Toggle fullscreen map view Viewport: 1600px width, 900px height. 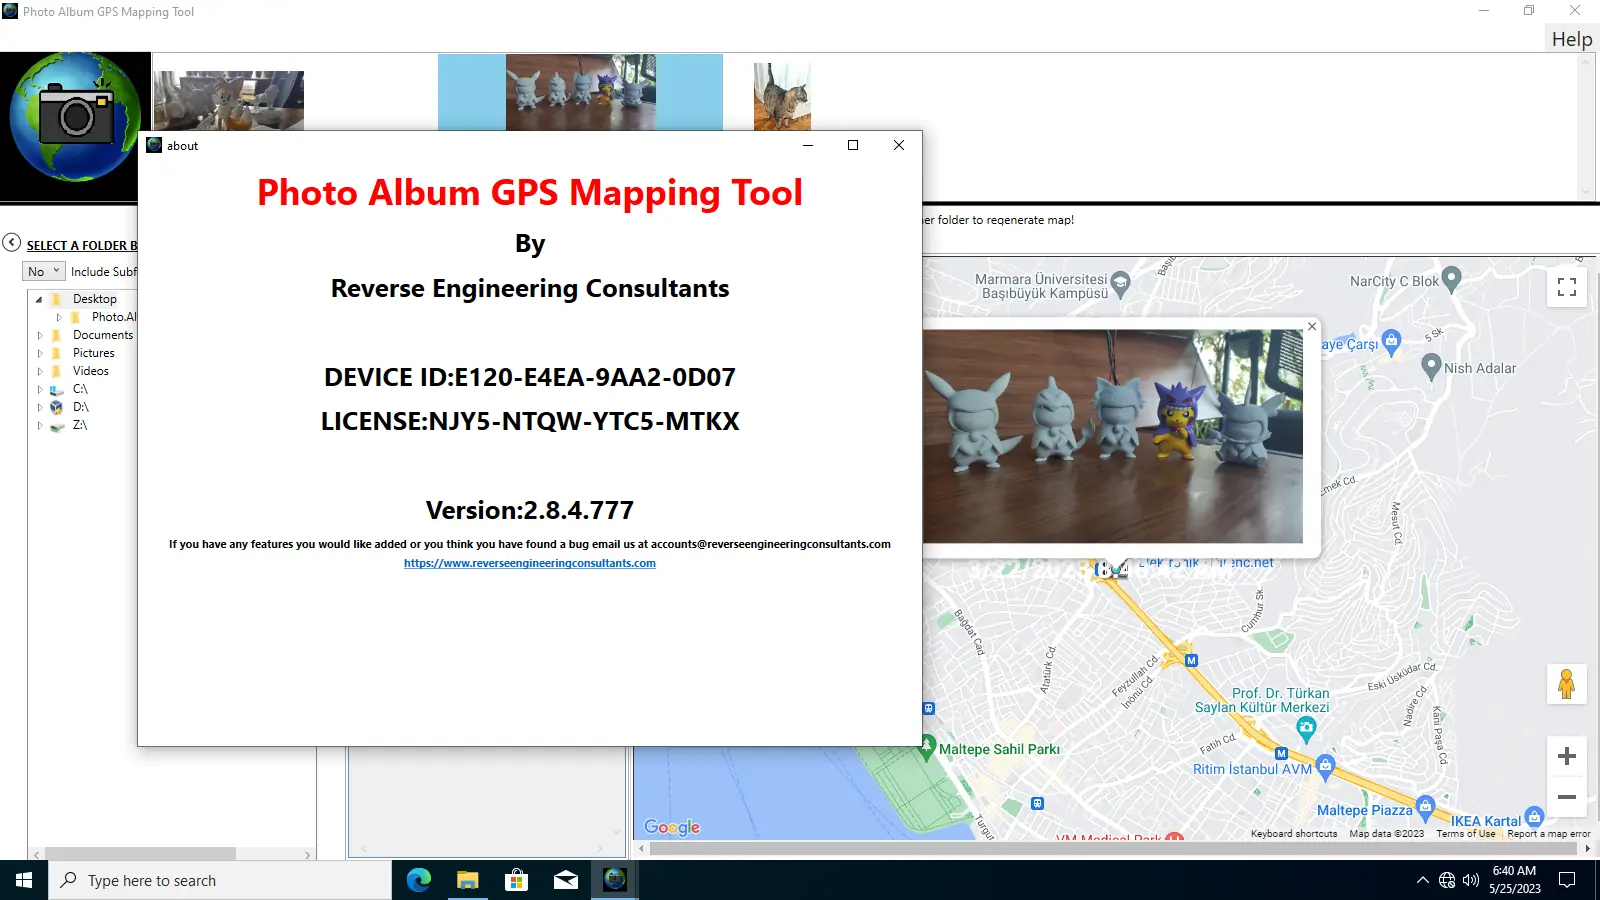[x=1567, y=287]
